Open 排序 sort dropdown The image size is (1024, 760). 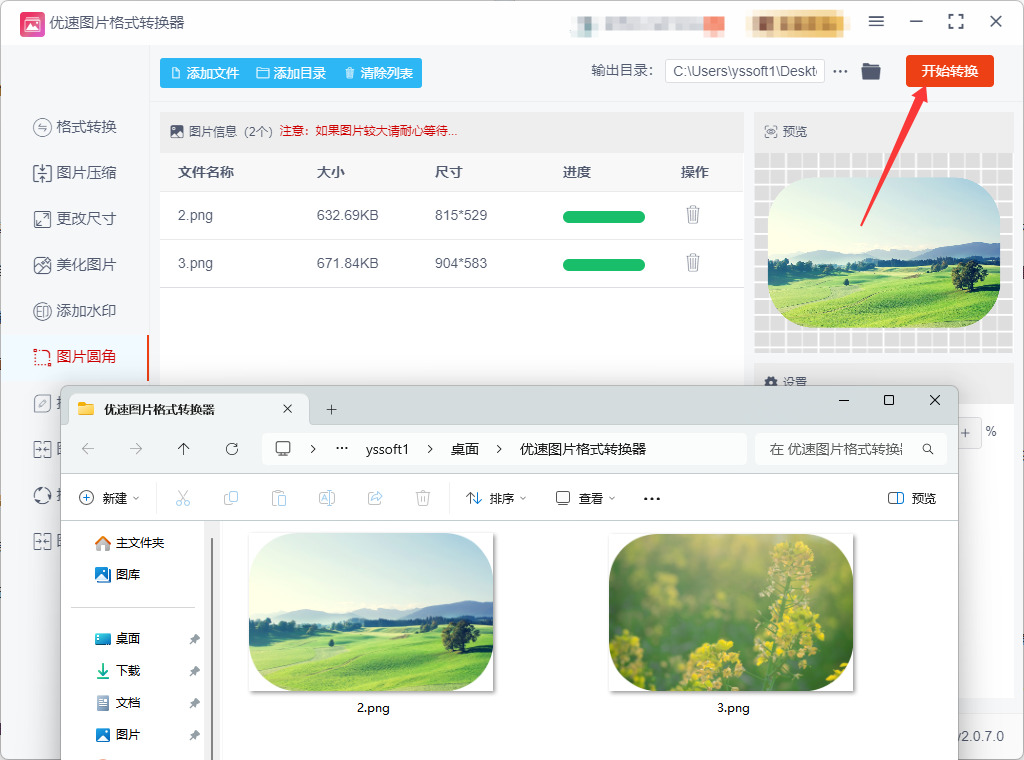click(496, 498)
